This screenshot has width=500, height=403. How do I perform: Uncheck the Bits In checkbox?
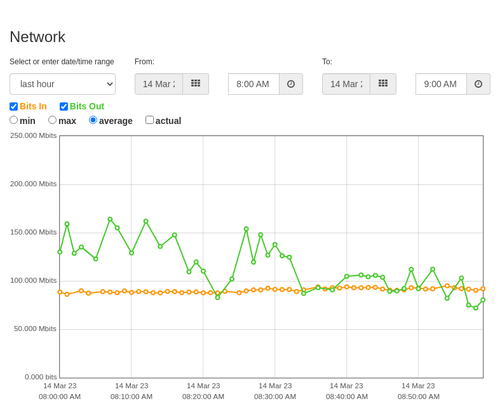coord(14,106)
